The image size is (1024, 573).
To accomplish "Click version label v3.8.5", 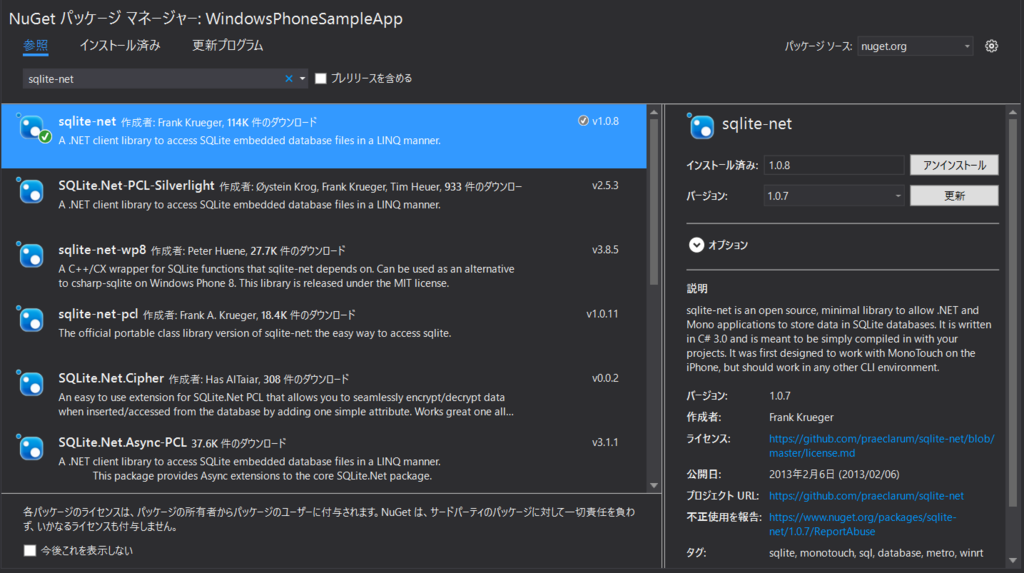I will click(605, 250).
